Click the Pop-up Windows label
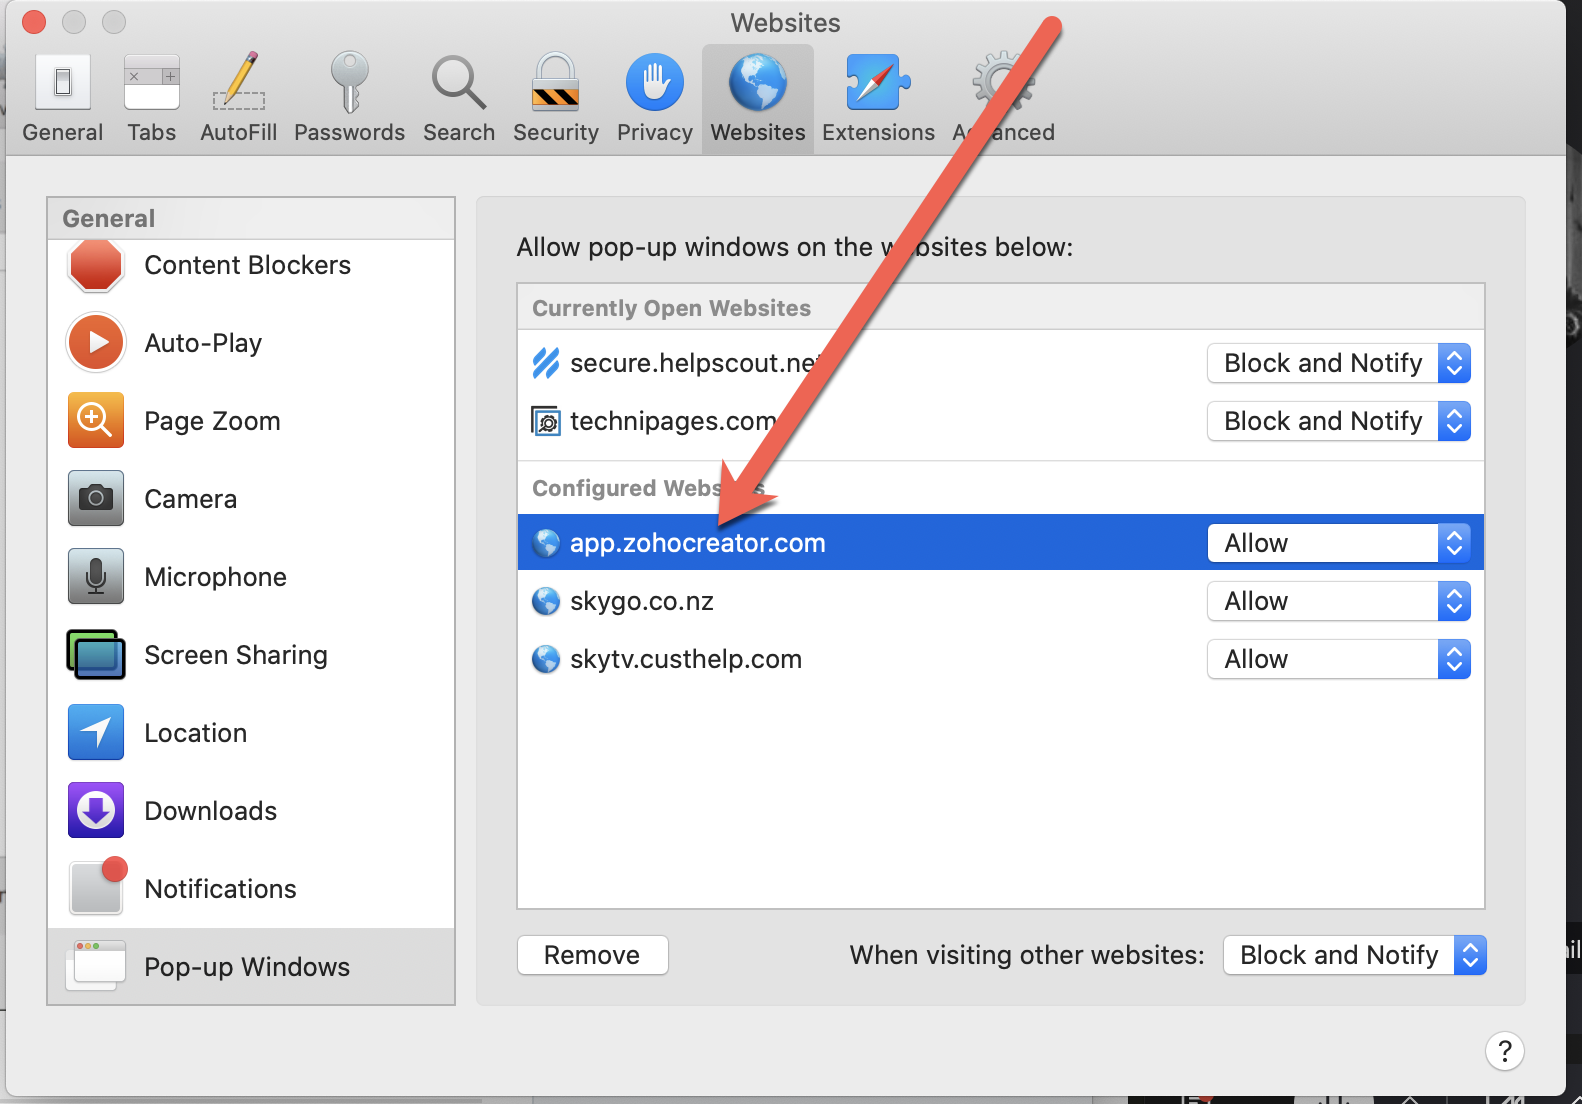Viewport: 1582px width, 1104px height. click(x=247, y=967)
